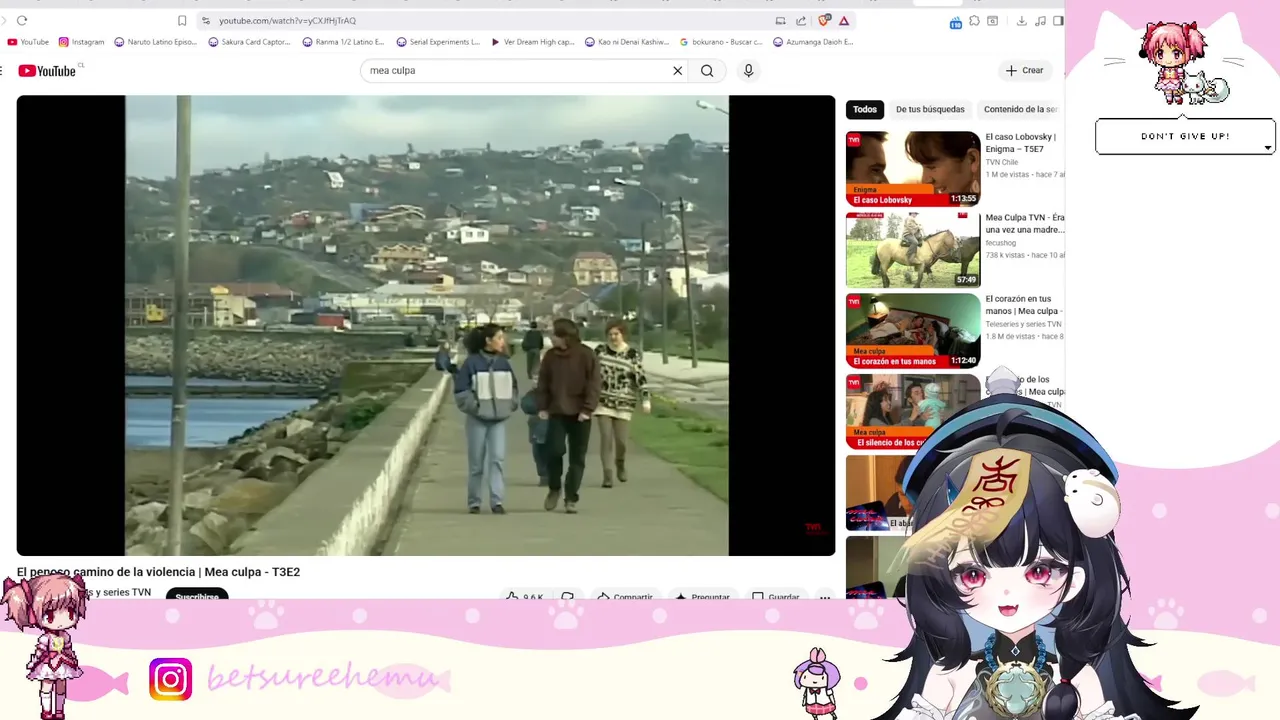1280x720 pixels.
Task: Open the Ver Dream High cap... bookmark
Action: pos(533,42)
